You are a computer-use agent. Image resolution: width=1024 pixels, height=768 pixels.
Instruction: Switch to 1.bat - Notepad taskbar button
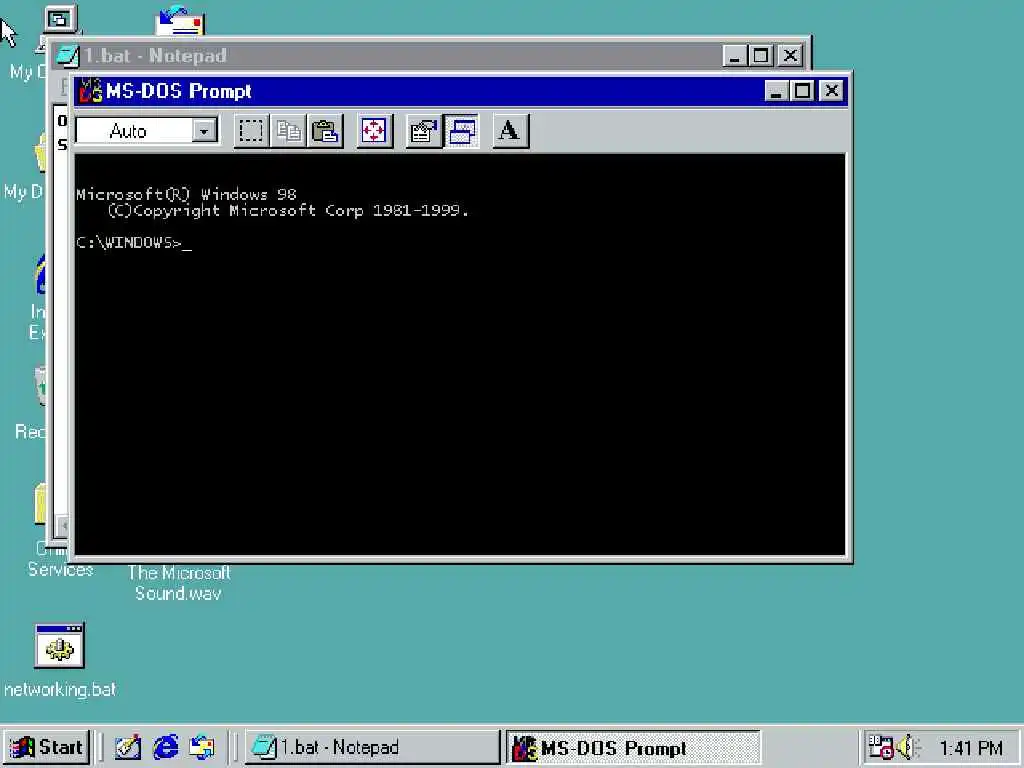pos(372,747)
